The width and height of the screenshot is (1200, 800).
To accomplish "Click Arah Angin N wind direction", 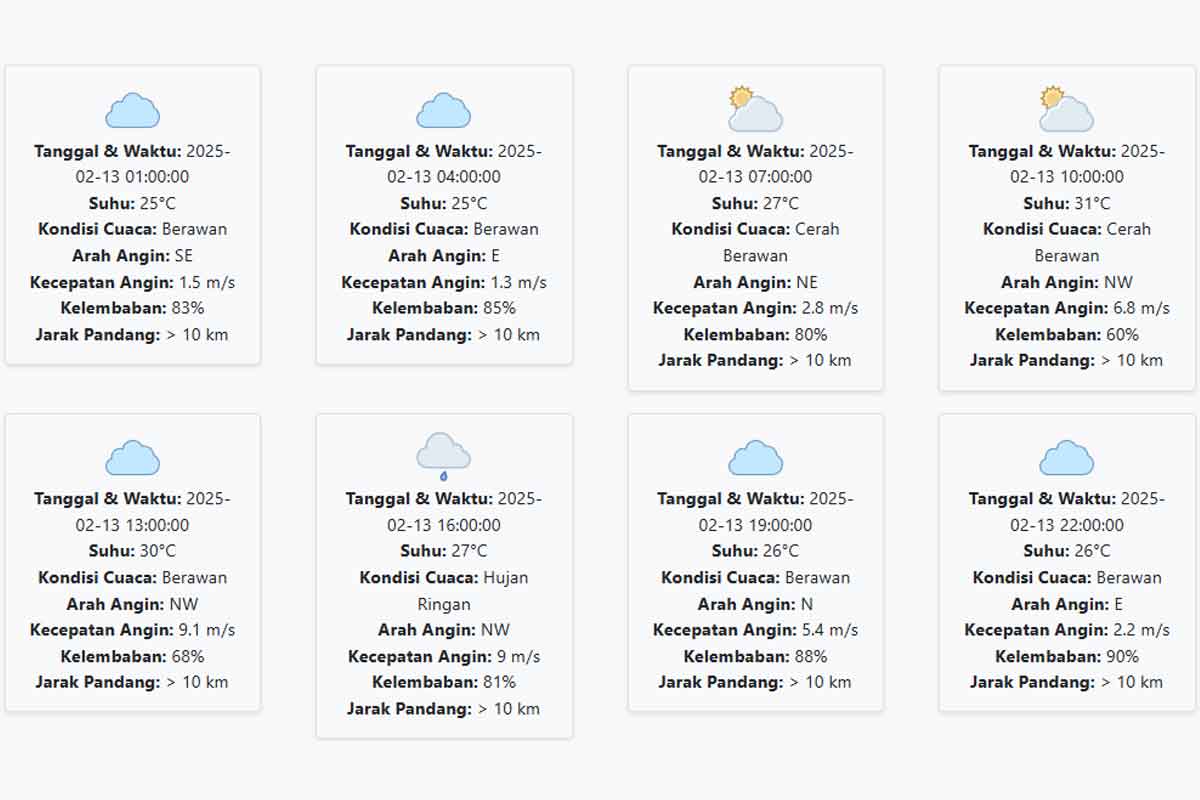I will point(755,604).
